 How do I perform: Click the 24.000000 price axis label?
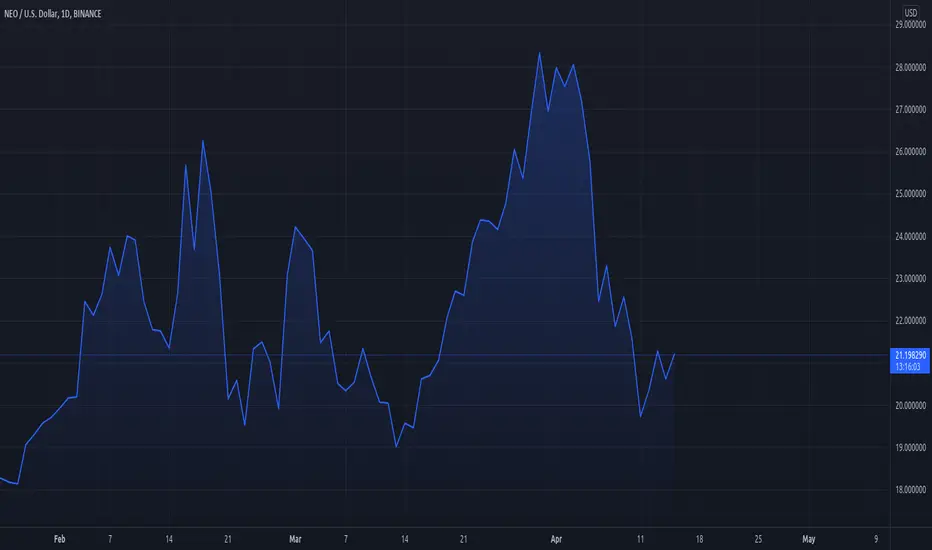click(x=910, y=236)
